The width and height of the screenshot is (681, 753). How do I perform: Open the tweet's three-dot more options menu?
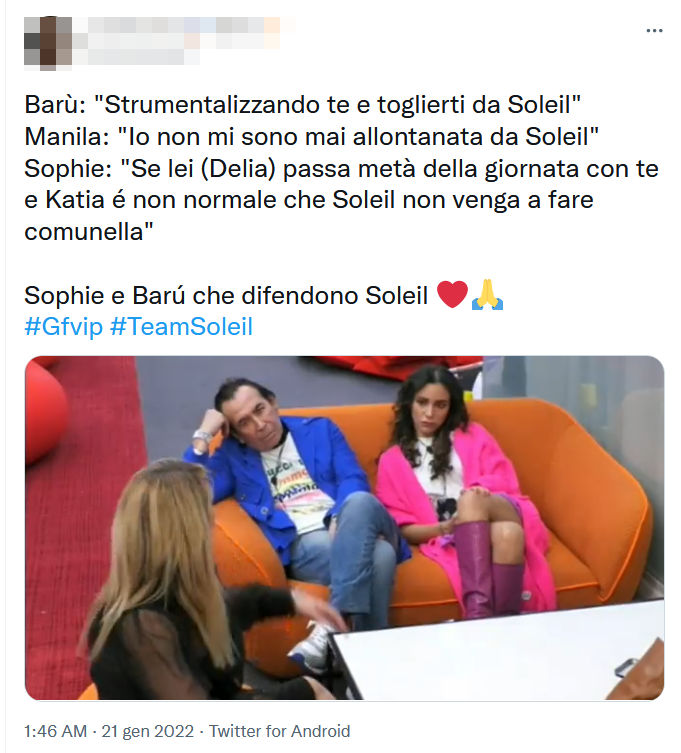pos(654,31)
